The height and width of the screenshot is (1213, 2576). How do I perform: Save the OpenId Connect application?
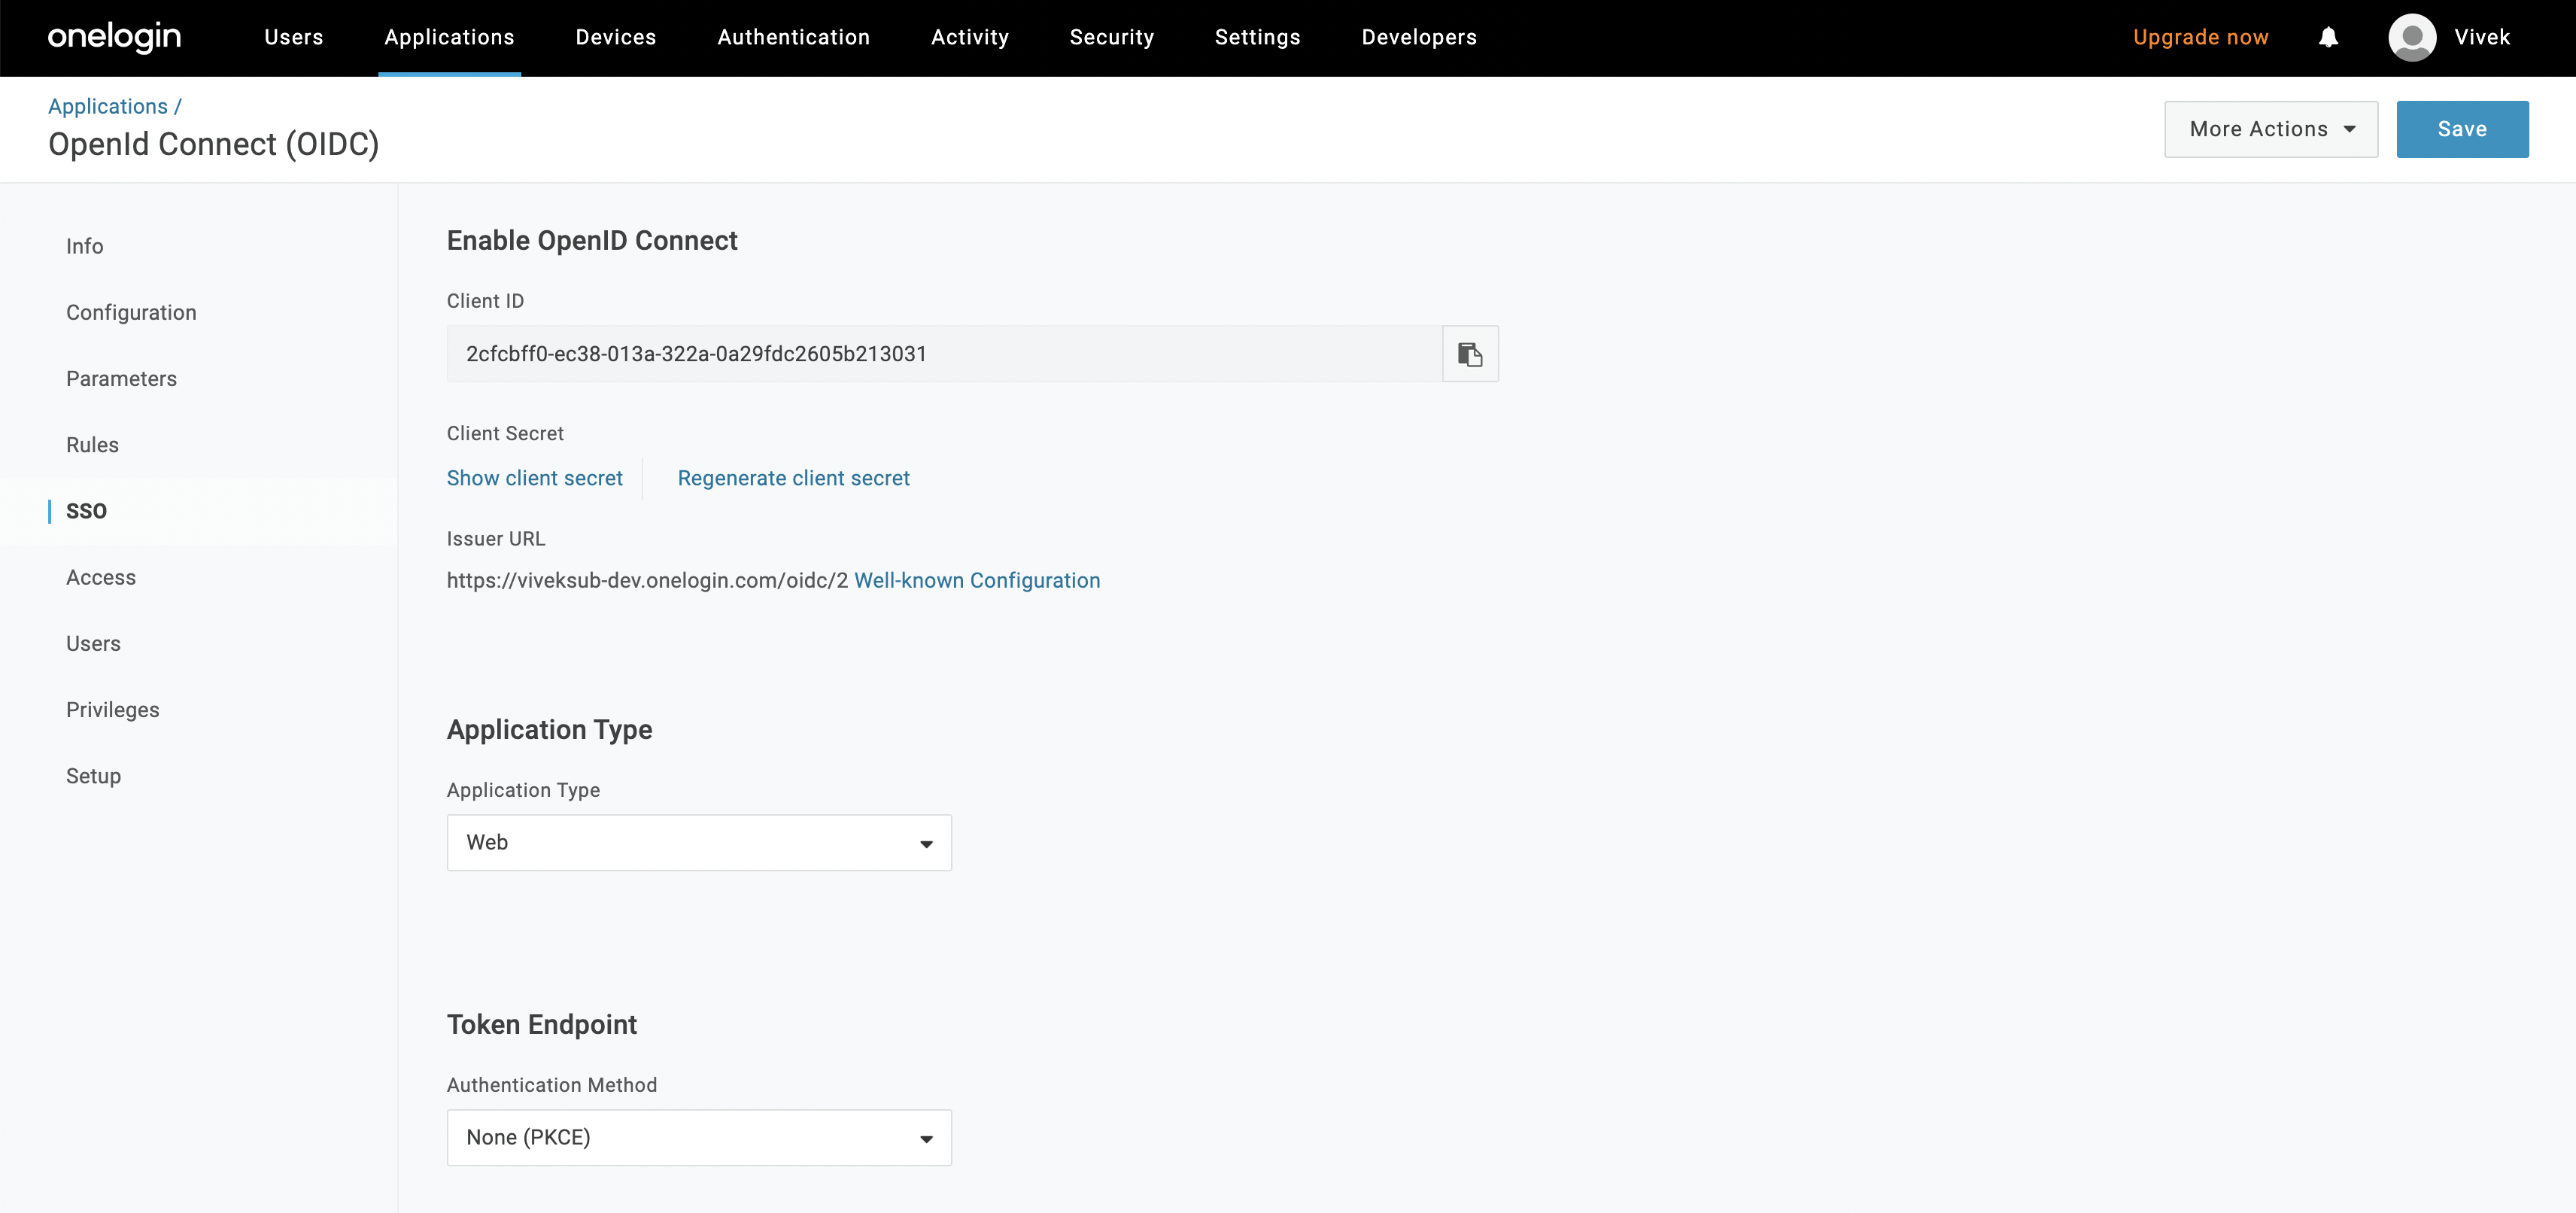(x=2462, y=129)
